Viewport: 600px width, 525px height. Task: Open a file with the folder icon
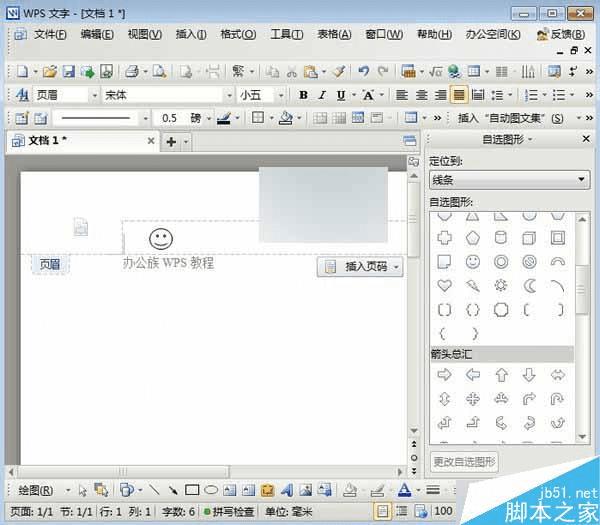[x=50, y=72]
